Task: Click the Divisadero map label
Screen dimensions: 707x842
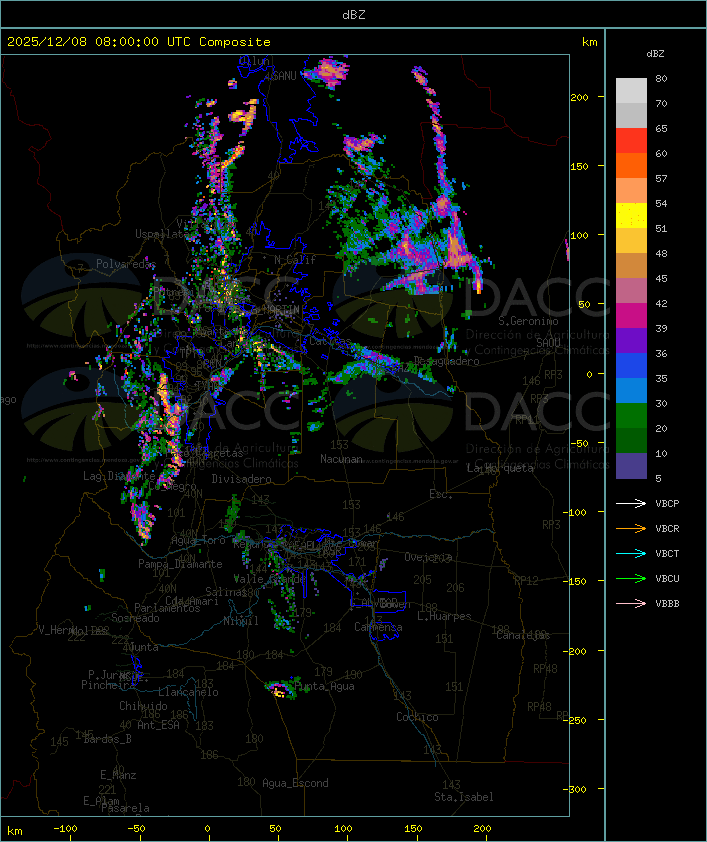Action: (x=241, y=478)
